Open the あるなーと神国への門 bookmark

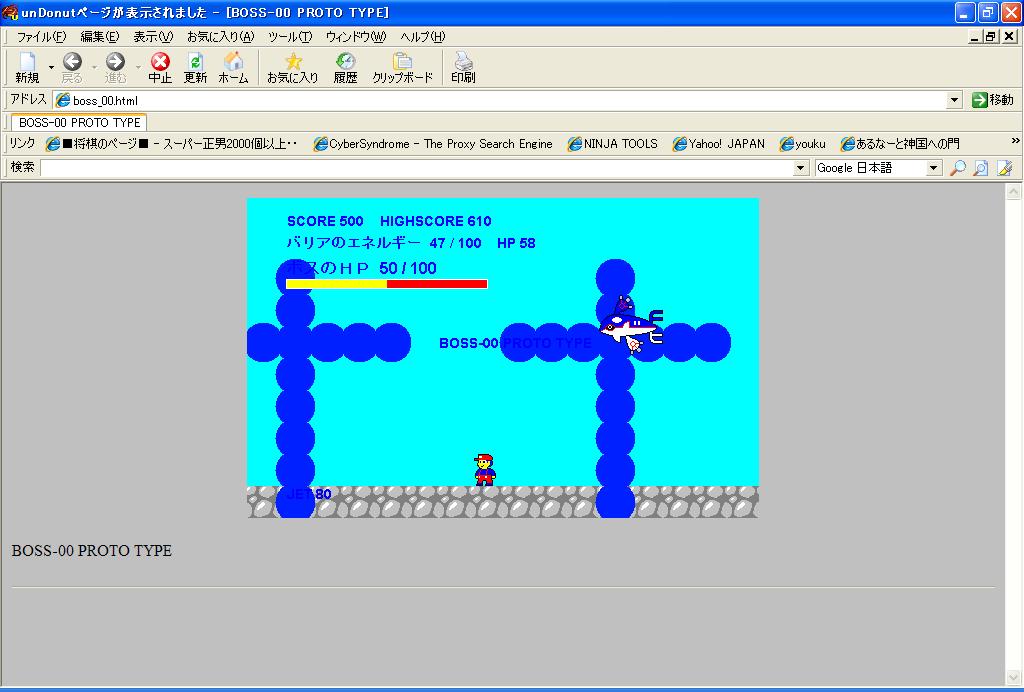900,144
